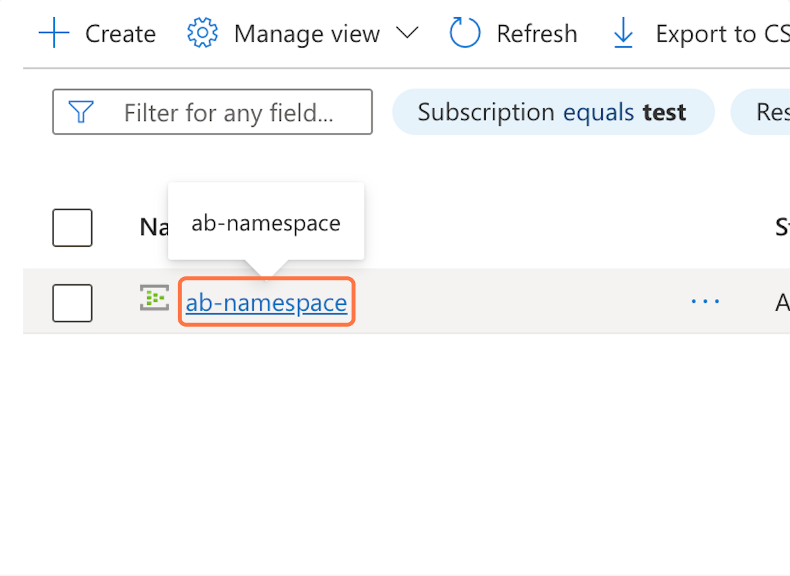Screen dimensions: 790x576
Task: Click the Export to CSV label
Action: 720,34
